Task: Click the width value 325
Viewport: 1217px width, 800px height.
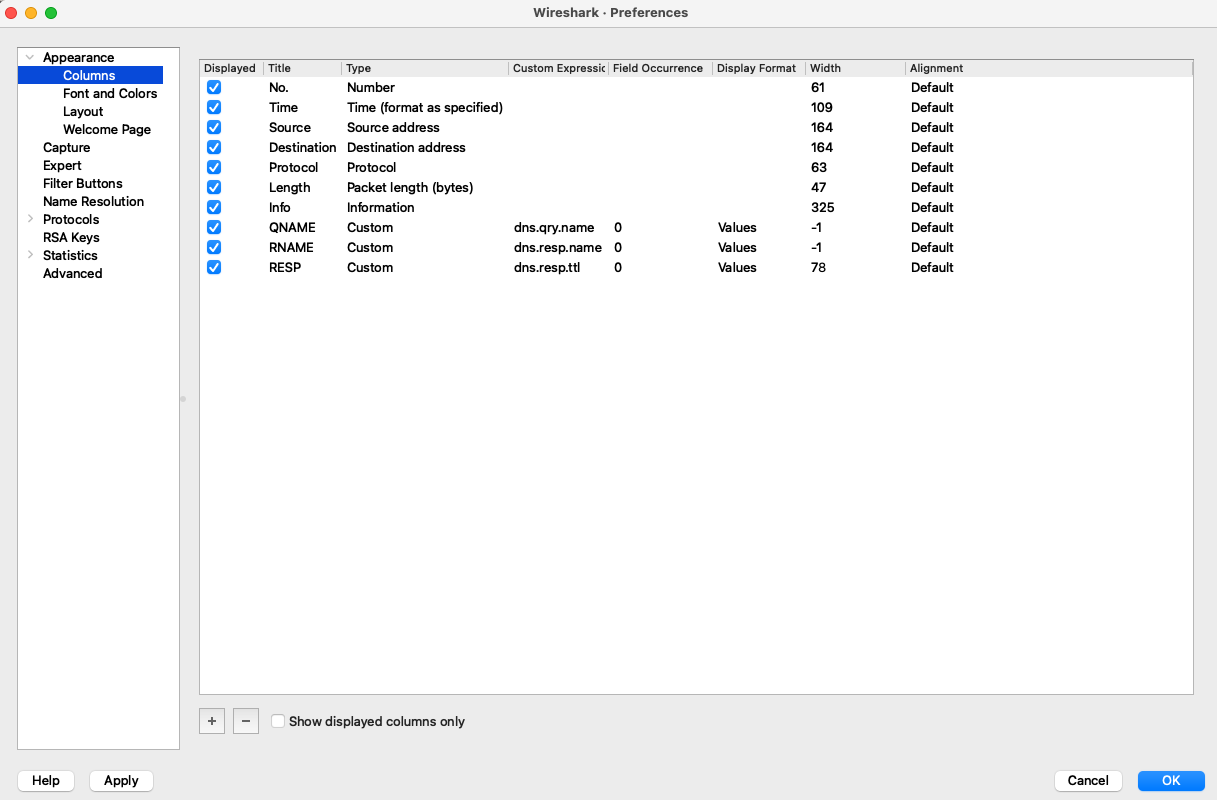Action: pos(822,207)
